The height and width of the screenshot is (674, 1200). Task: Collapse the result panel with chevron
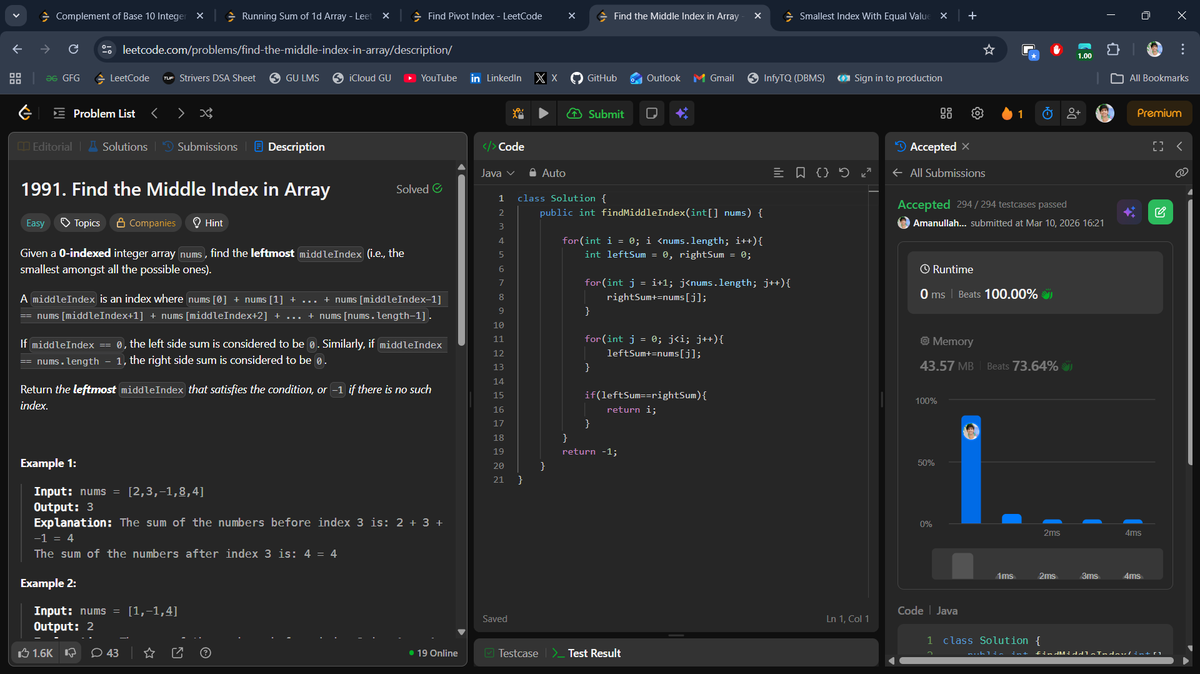coord(1179,147)
